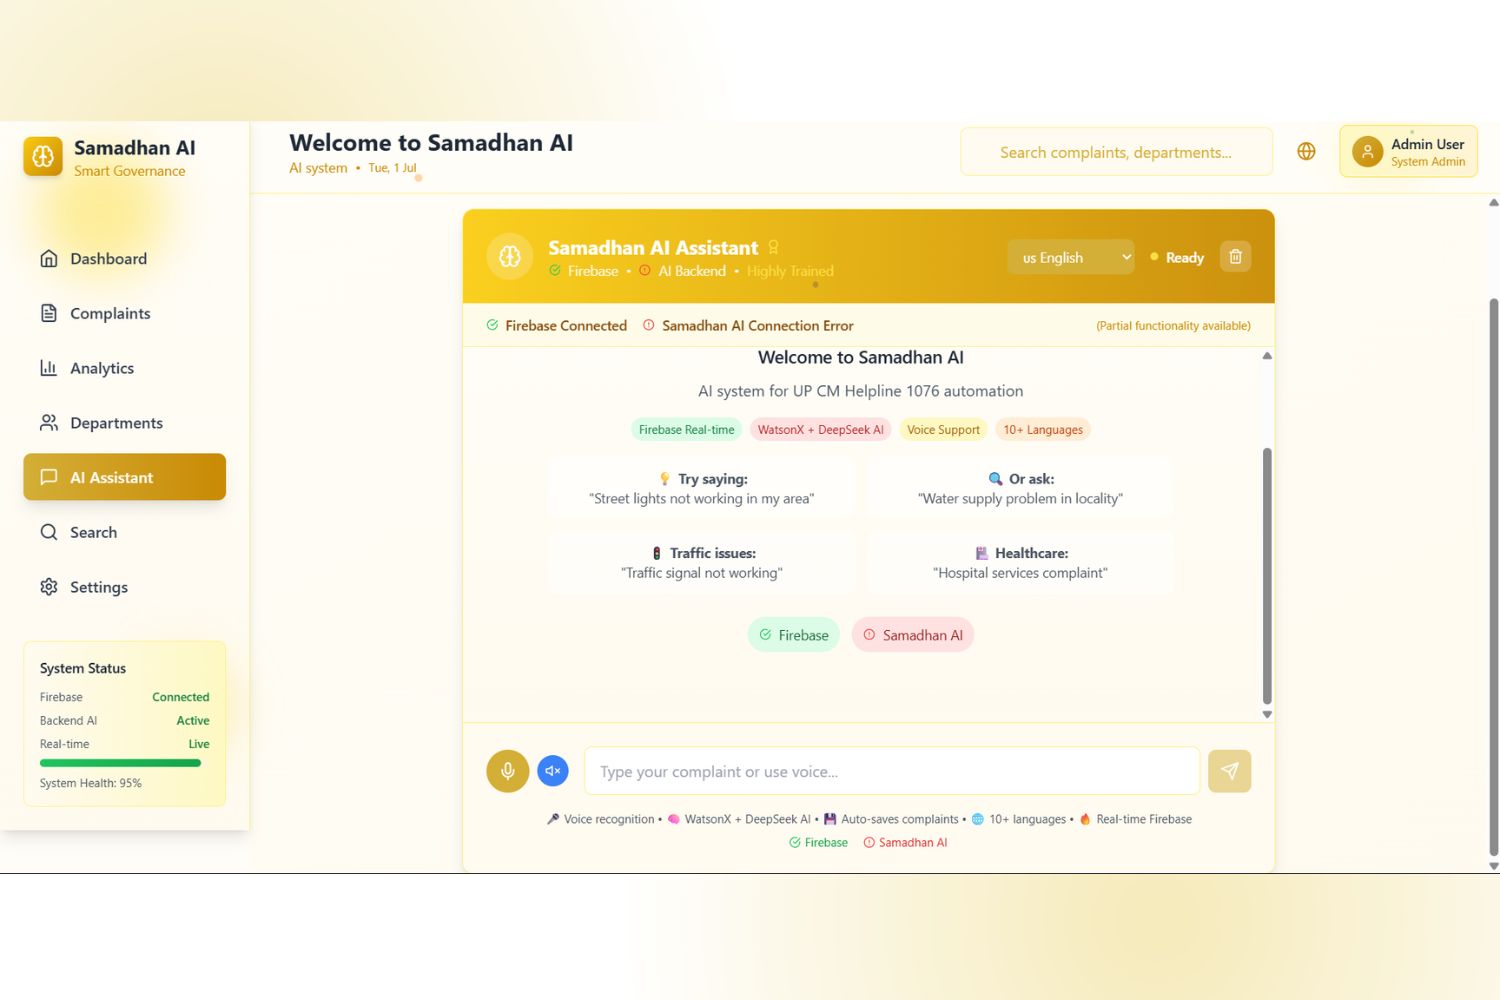Click the 10+ Languages tag
This screenshot has width=1500, height=1000.
(1043, 430)
